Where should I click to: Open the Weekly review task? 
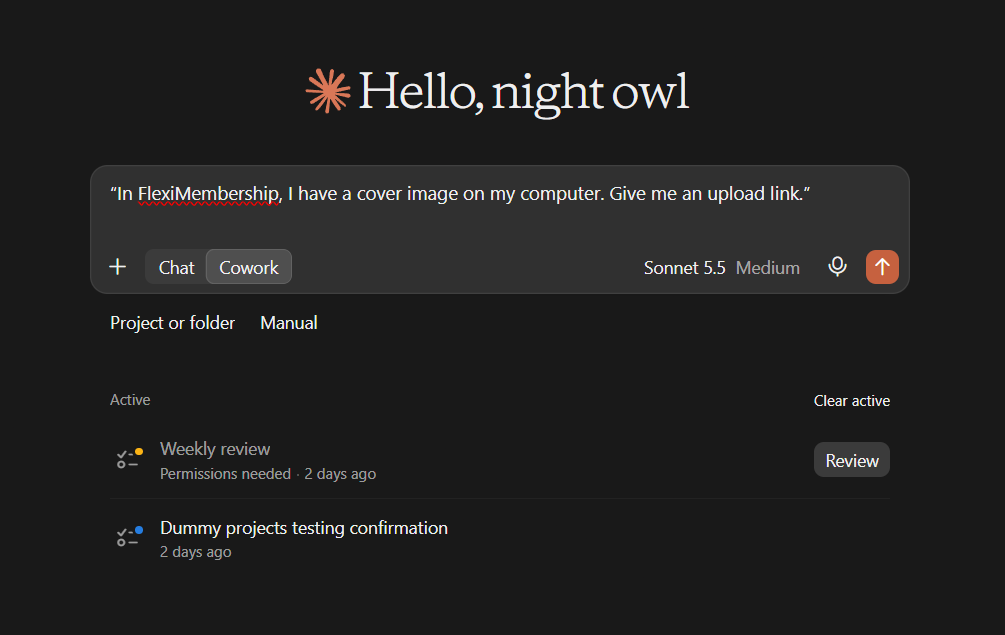(215, 449)
